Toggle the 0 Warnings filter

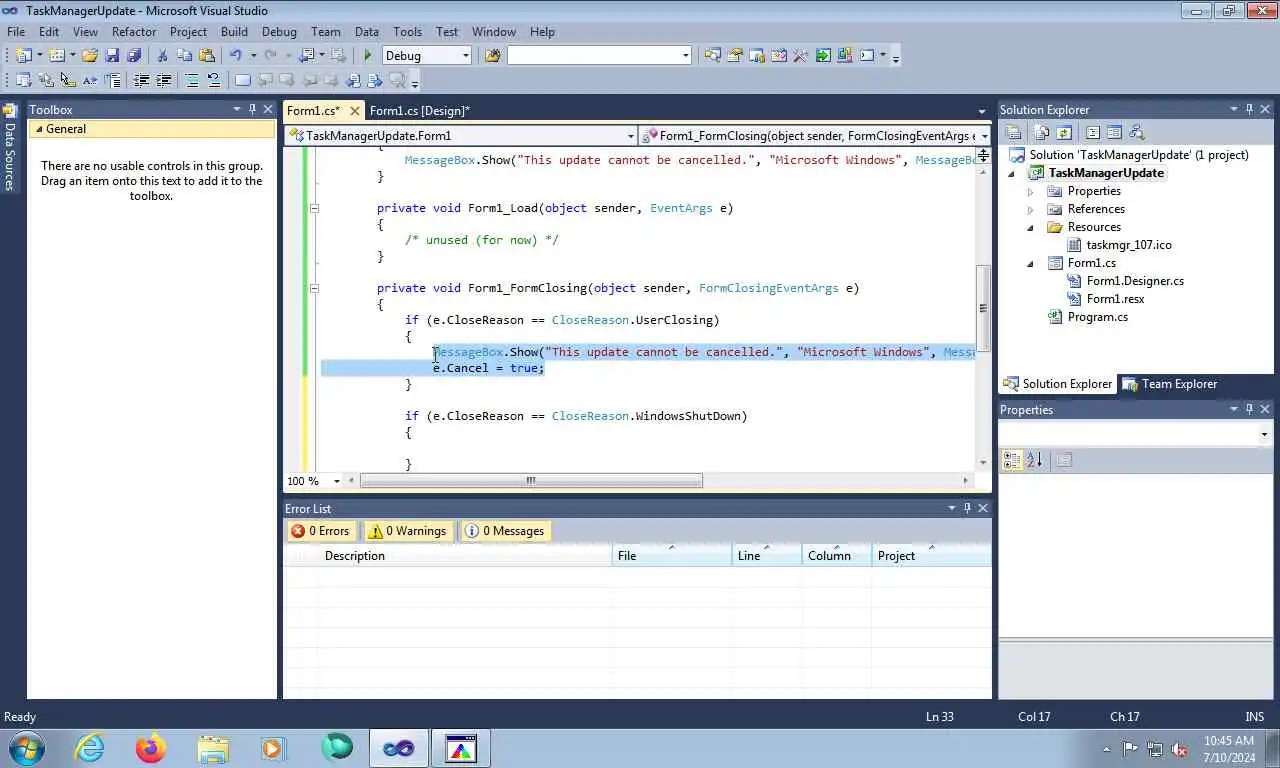(x=407, y=531)
